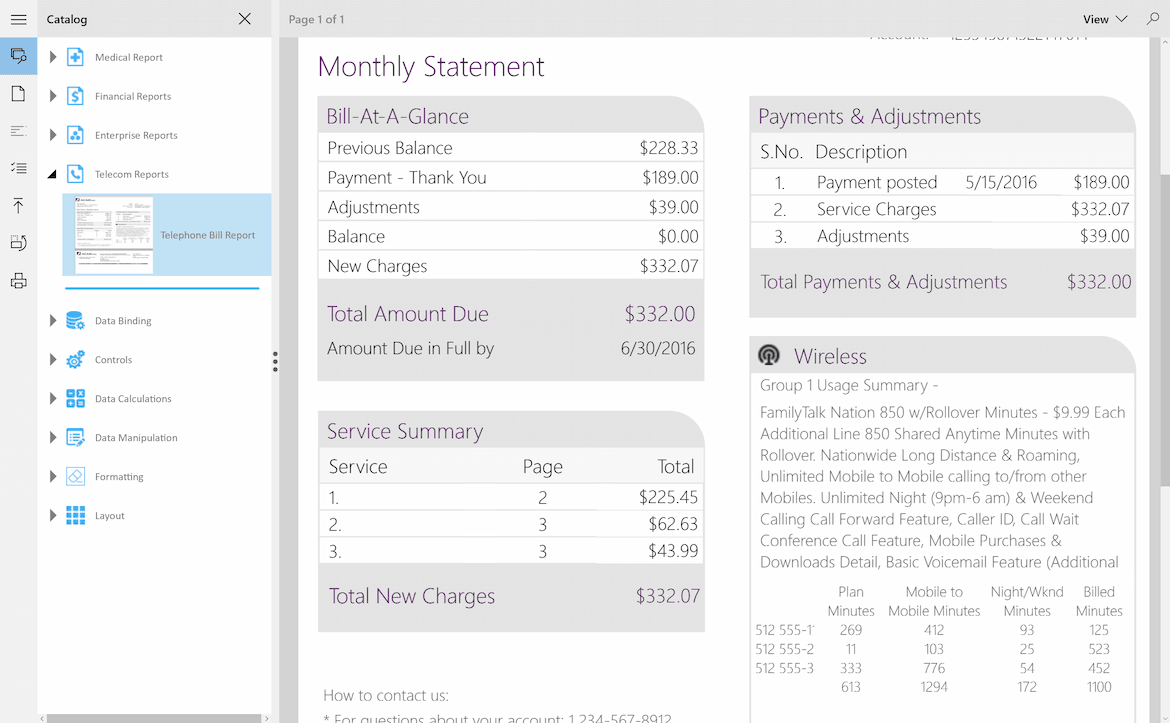1170x723 pixels.
Task: Click the Balance value $0.00
Action: [678, 237]
